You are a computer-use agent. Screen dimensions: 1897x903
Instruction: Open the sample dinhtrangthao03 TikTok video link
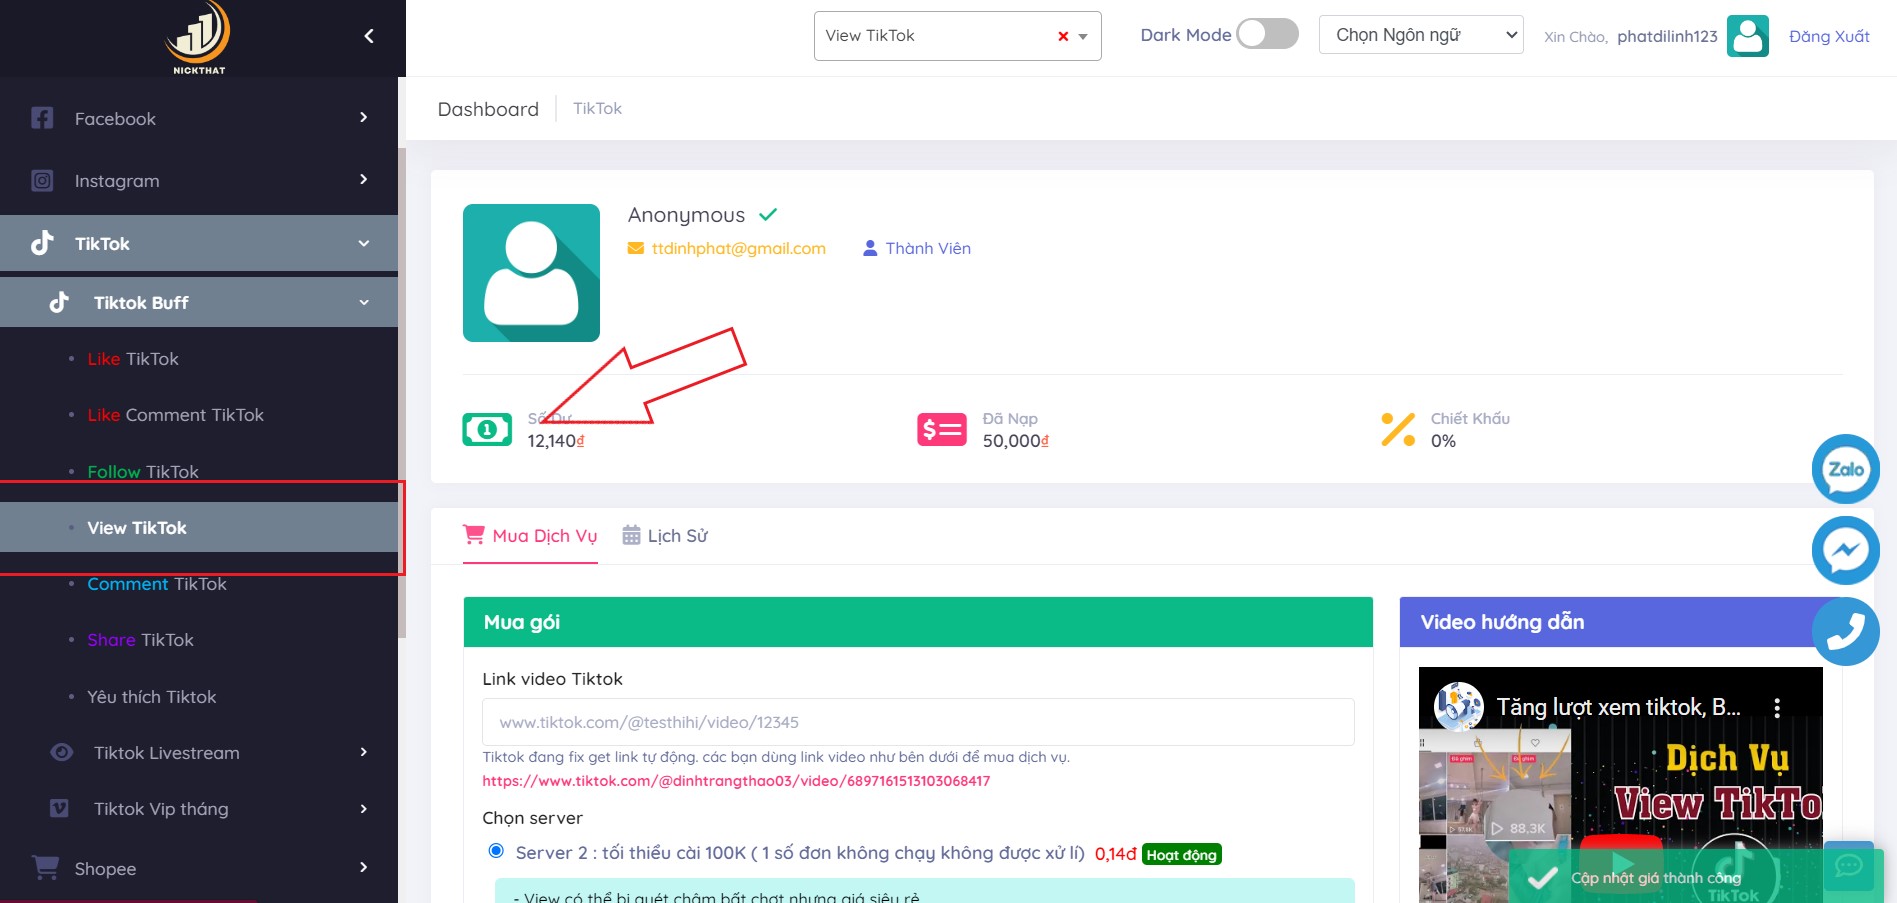point(736,781)
